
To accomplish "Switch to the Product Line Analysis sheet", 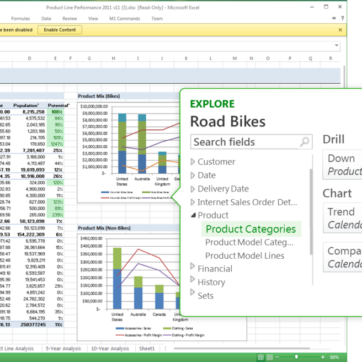I will pyautogui.click(x=17, y=349).
